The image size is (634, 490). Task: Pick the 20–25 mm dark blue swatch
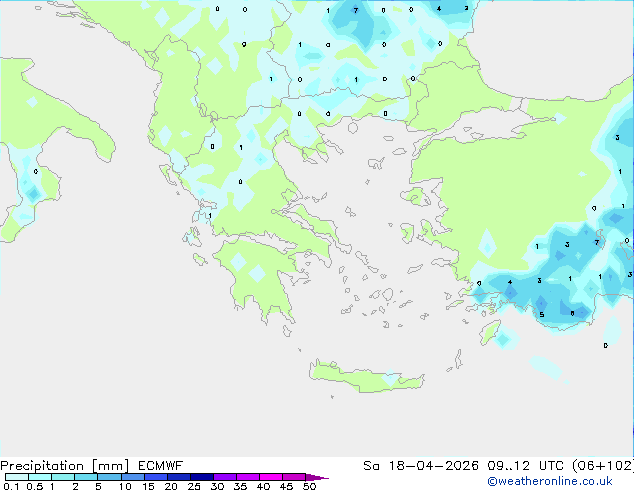179,477
